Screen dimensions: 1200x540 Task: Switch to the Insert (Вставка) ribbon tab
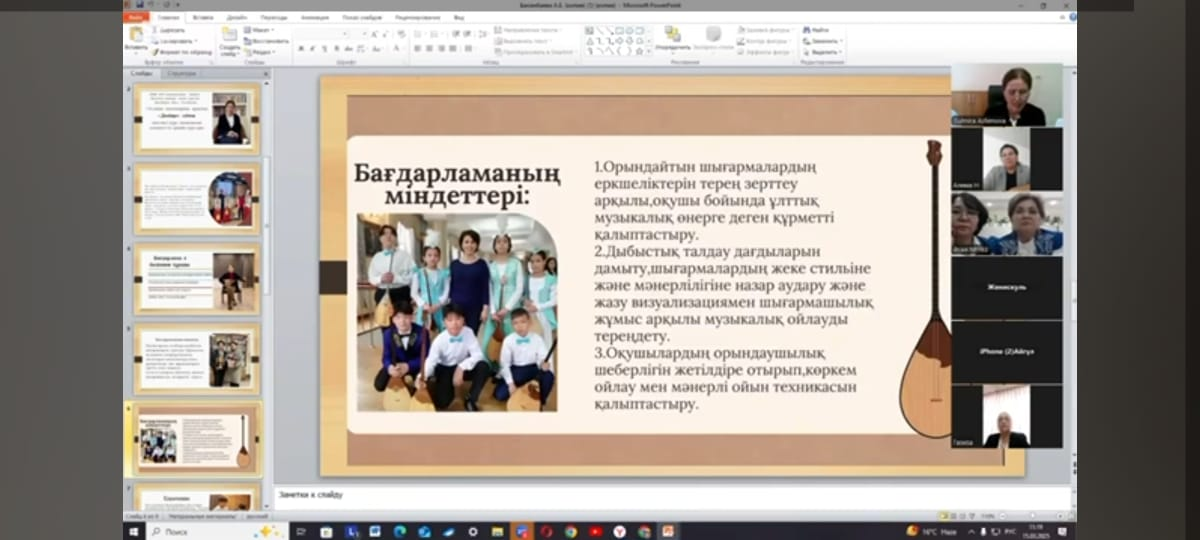point(202,17)
